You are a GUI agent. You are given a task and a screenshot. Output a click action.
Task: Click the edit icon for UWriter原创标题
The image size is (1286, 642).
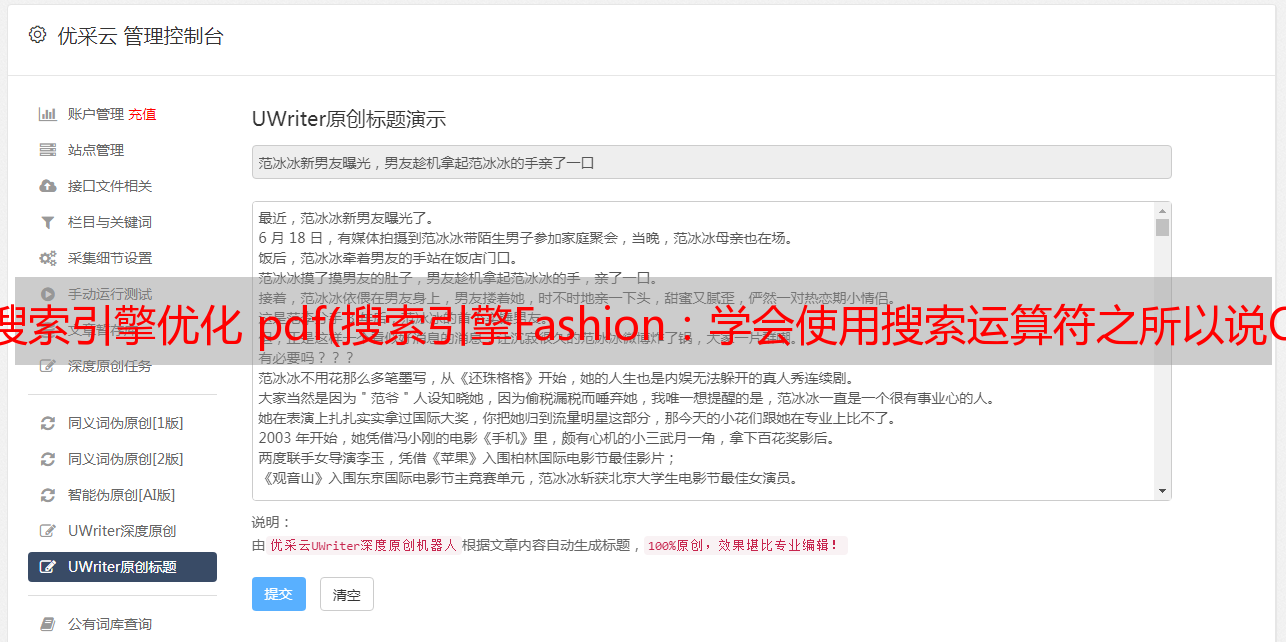point(47,567)
